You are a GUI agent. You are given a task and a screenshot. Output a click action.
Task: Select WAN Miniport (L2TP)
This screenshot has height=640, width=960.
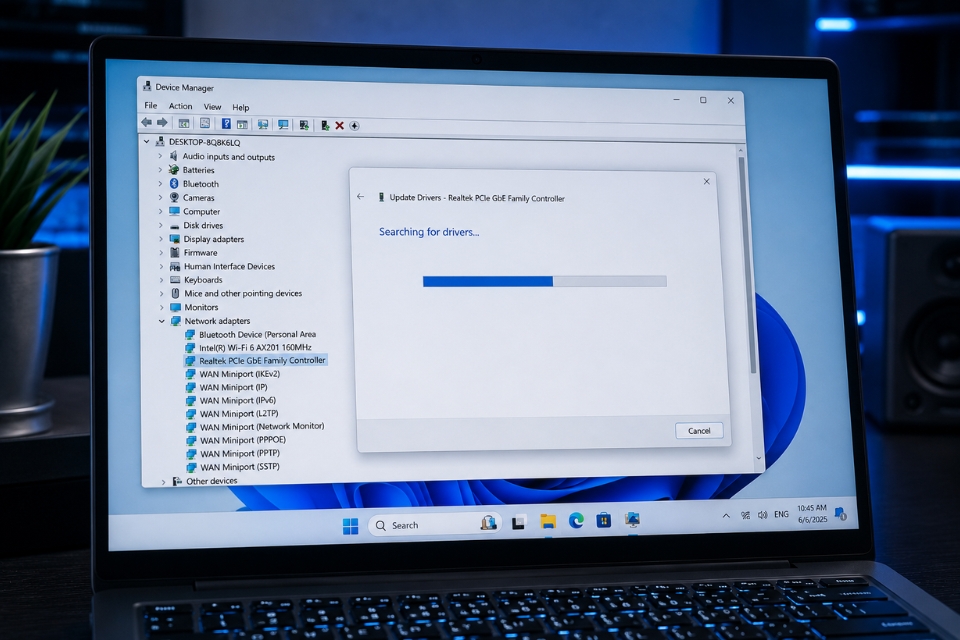(232, 414)
